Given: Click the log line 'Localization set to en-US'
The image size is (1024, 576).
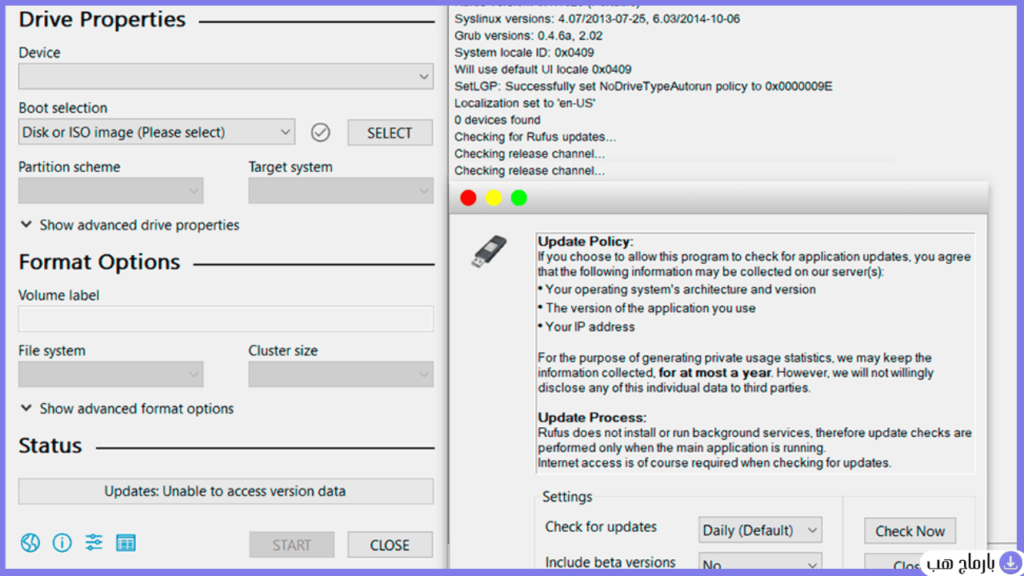Looking at the screenshot, I should (525, 103).
